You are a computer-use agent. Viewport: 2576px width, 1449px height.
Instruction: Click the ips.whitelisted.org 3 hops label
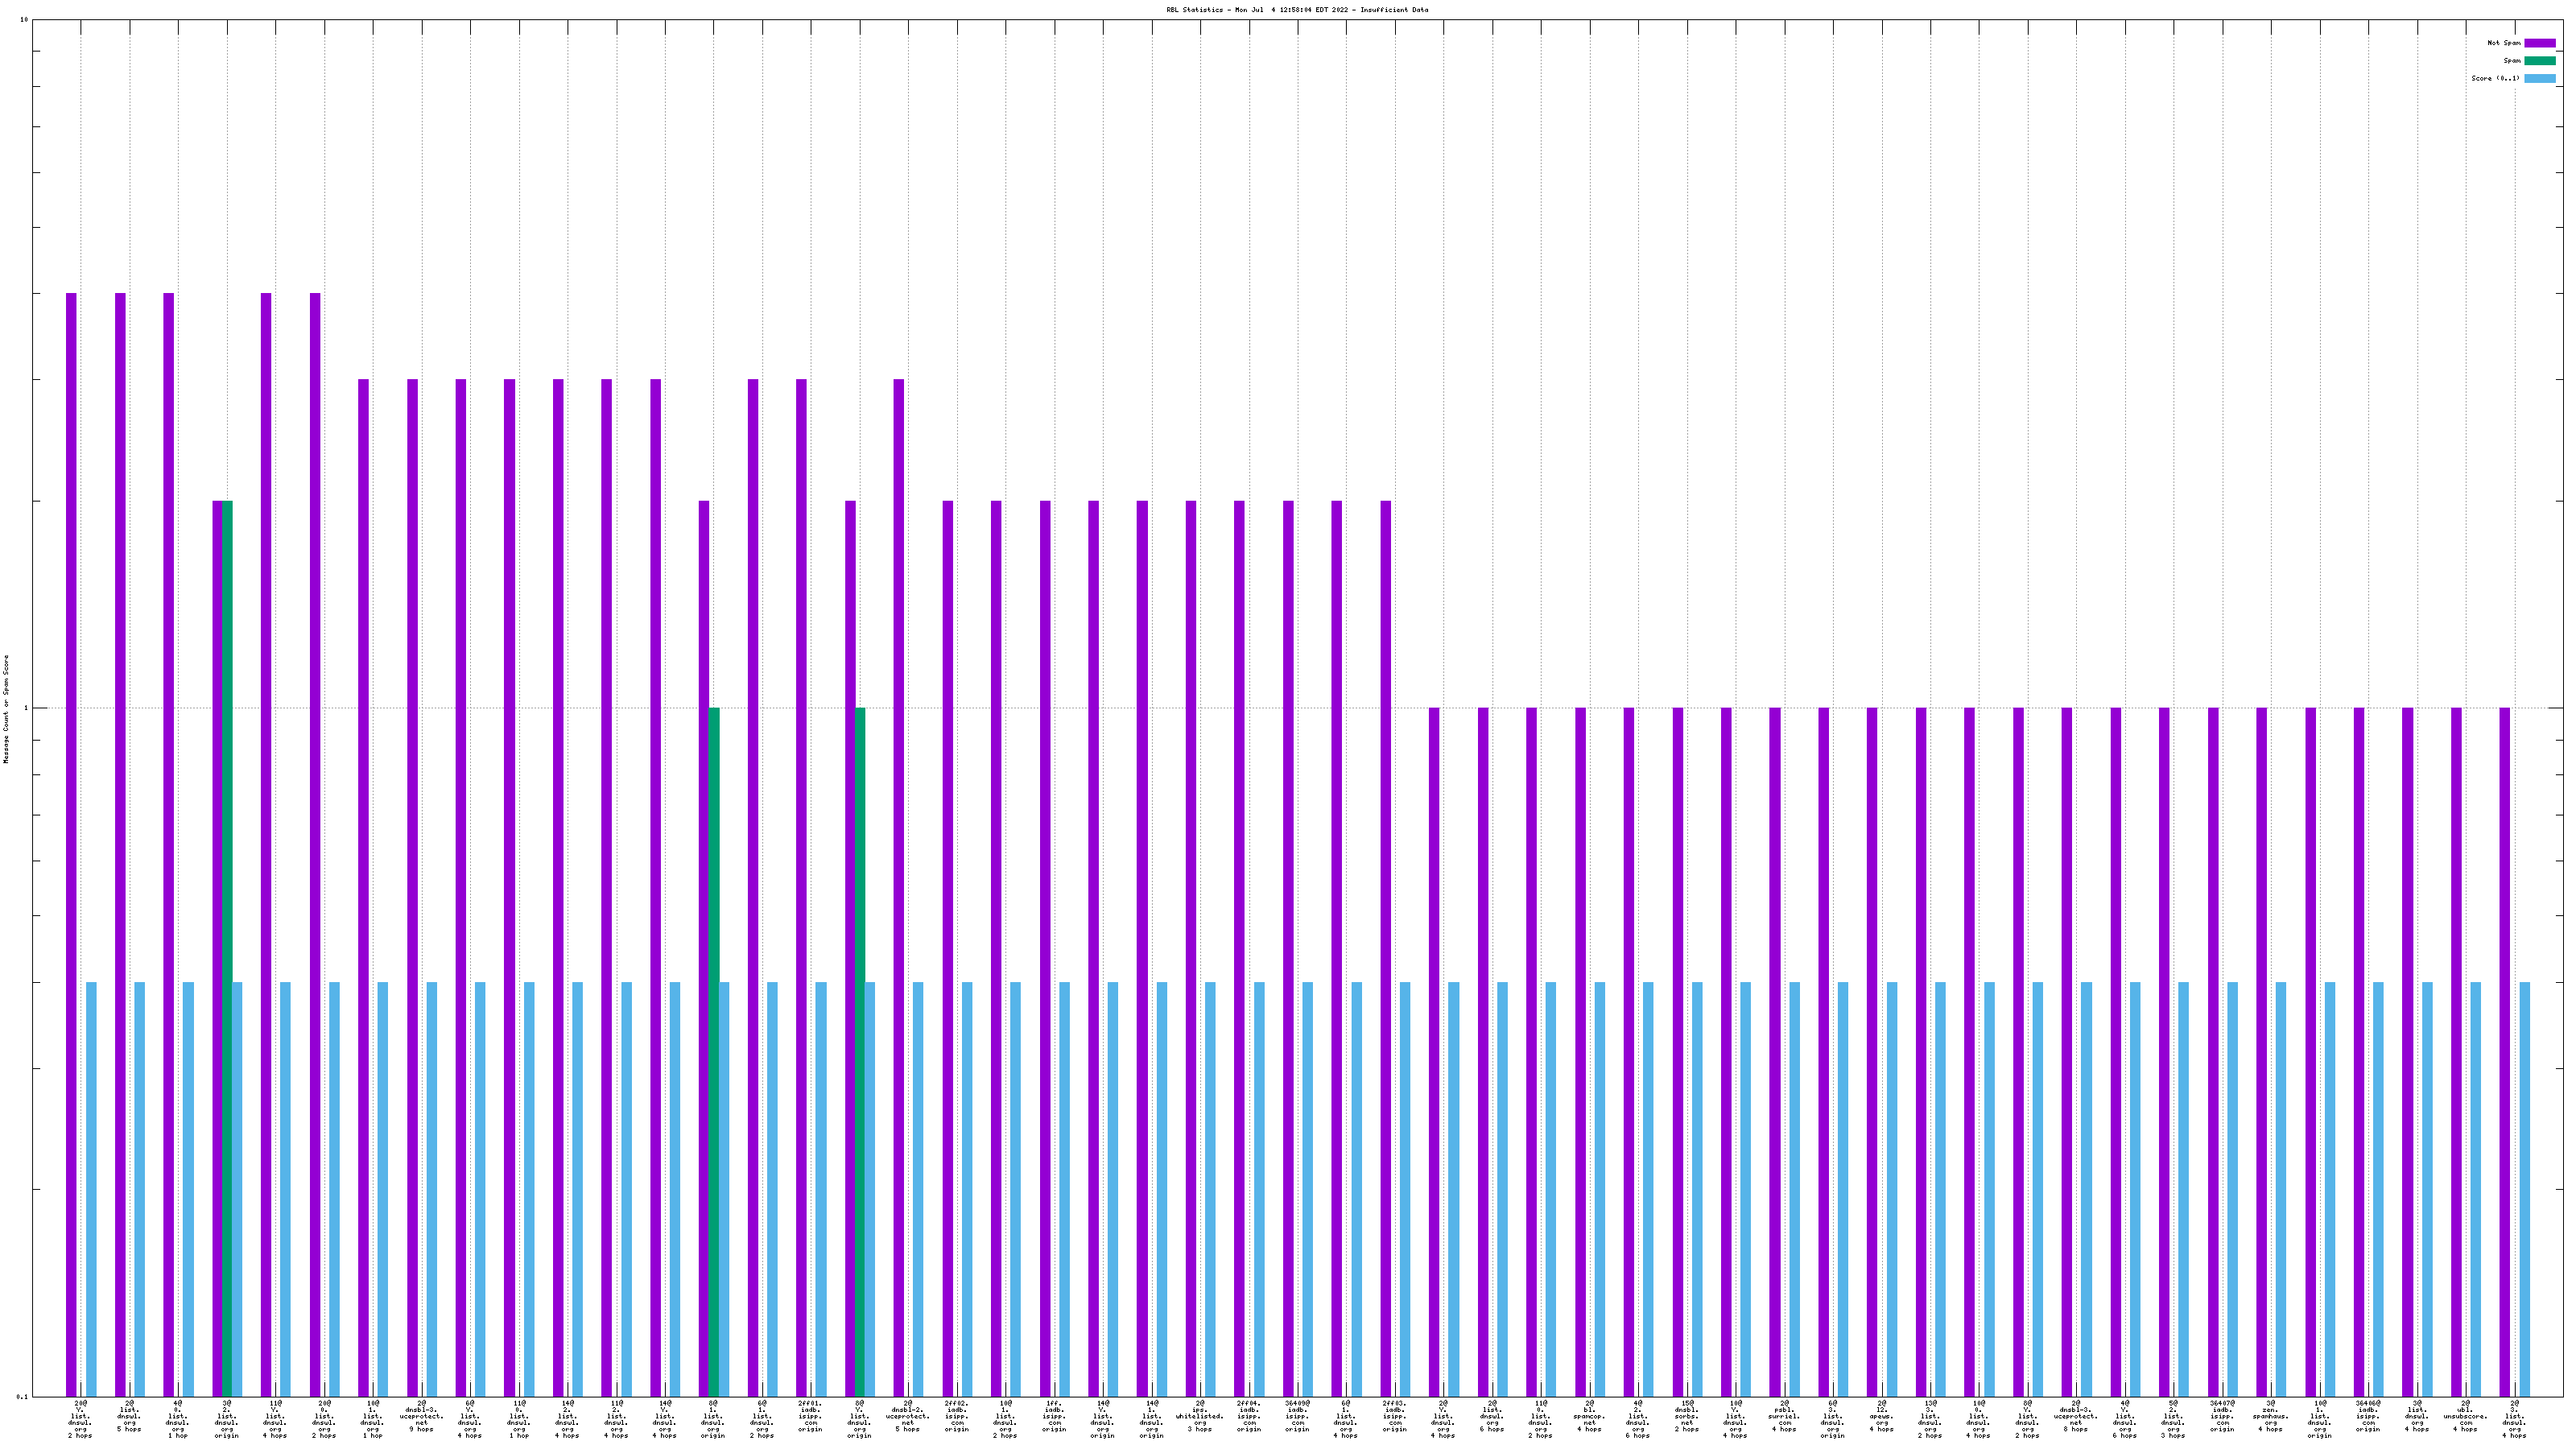(1199, 1416)
